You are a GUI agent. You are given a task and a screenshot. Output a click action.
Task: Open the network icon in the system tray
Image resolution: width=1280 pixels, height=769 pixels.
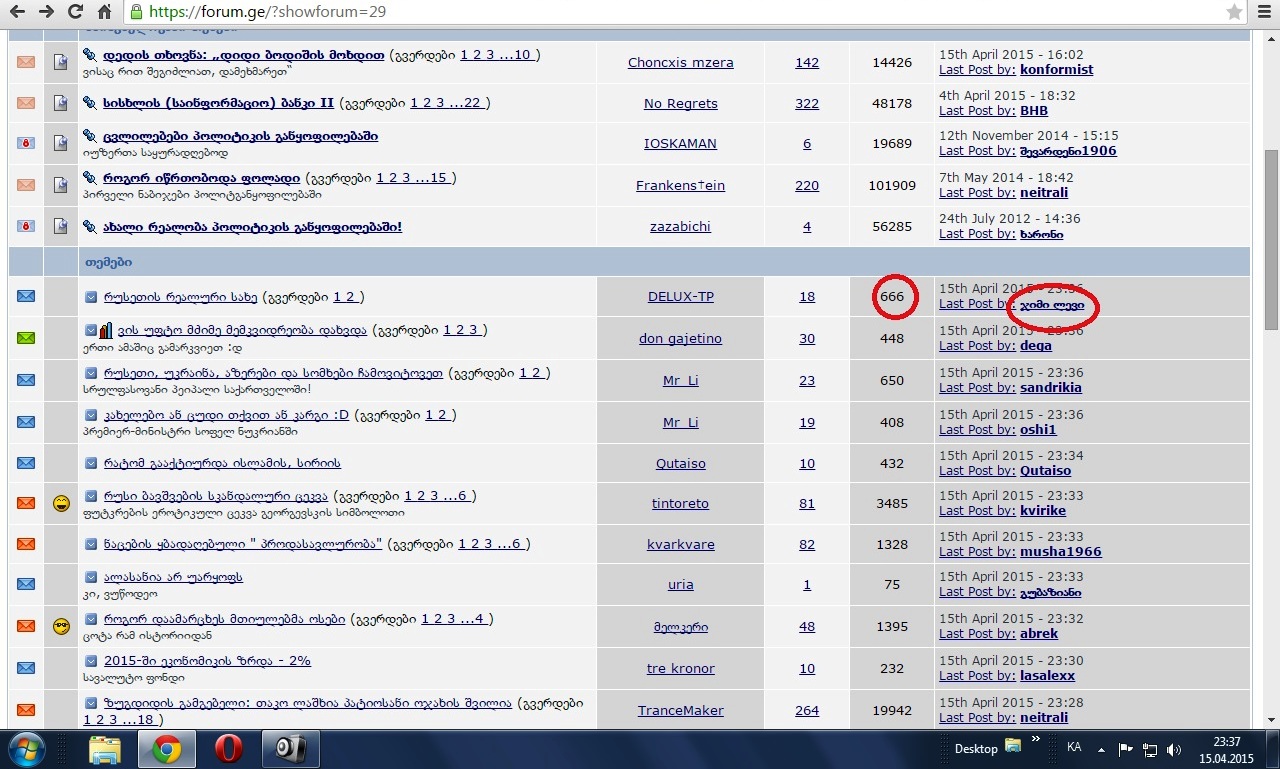tap(1150, 749)
